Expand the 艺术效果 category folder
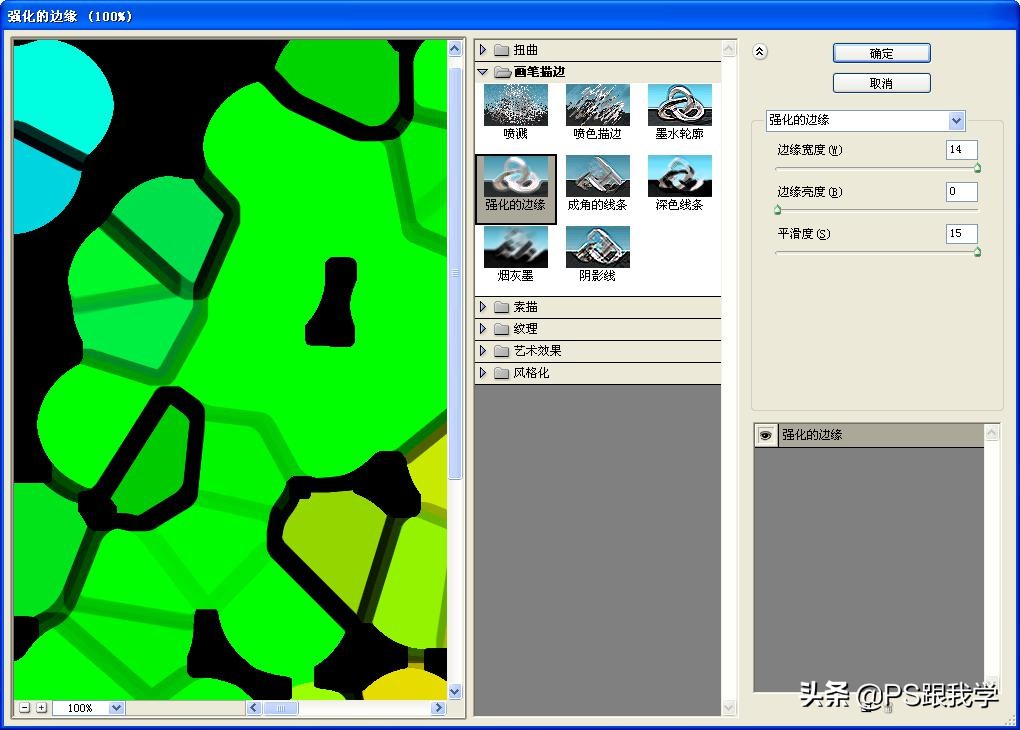 point(484,350)
